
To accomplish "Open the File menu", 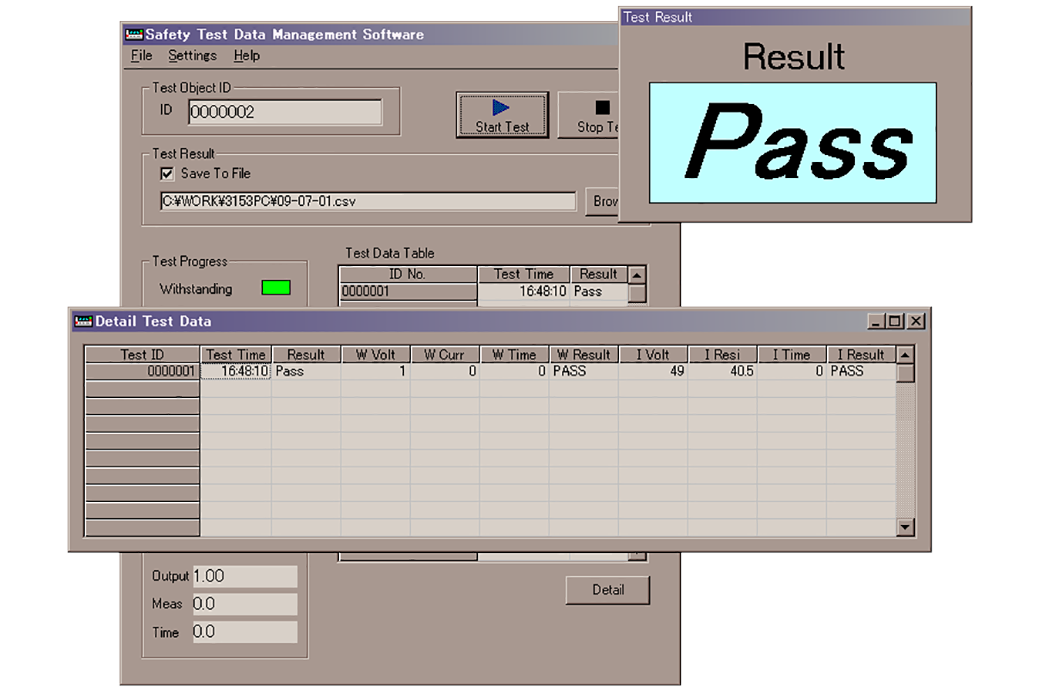I will tap(141, 56).
